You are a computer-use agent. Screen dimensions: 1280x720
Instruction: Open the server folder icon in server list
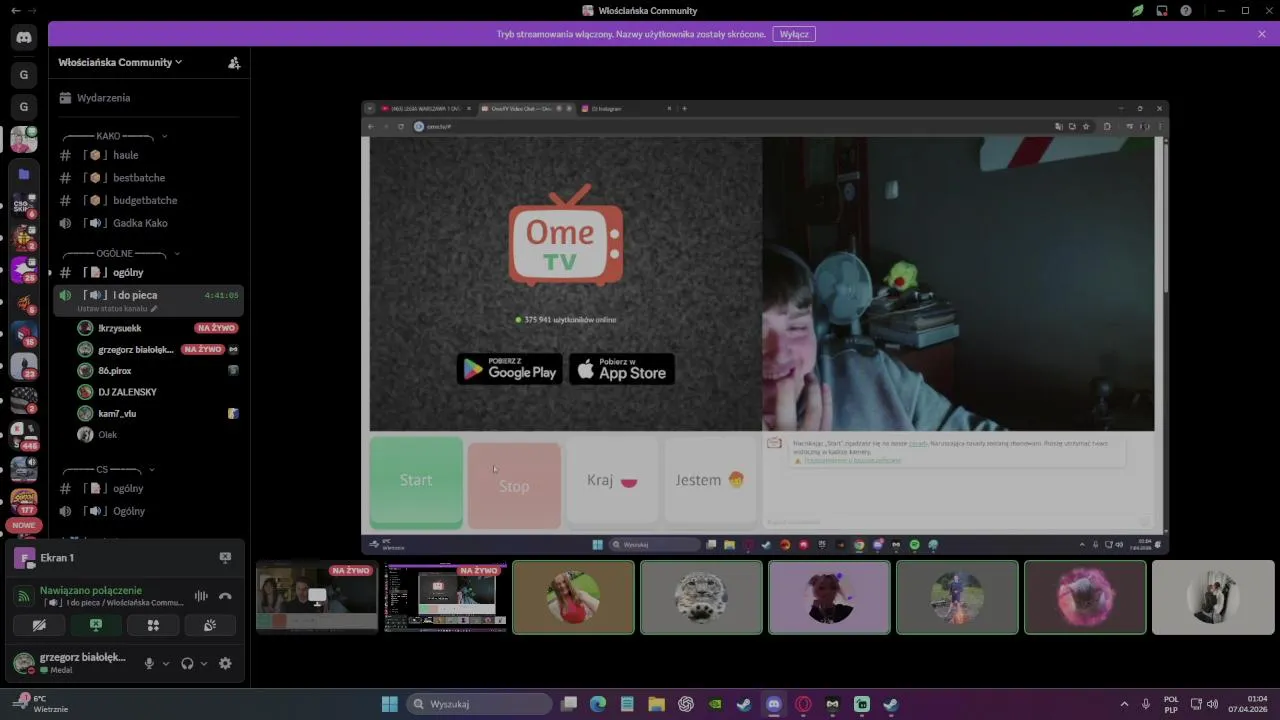point(24,173)
